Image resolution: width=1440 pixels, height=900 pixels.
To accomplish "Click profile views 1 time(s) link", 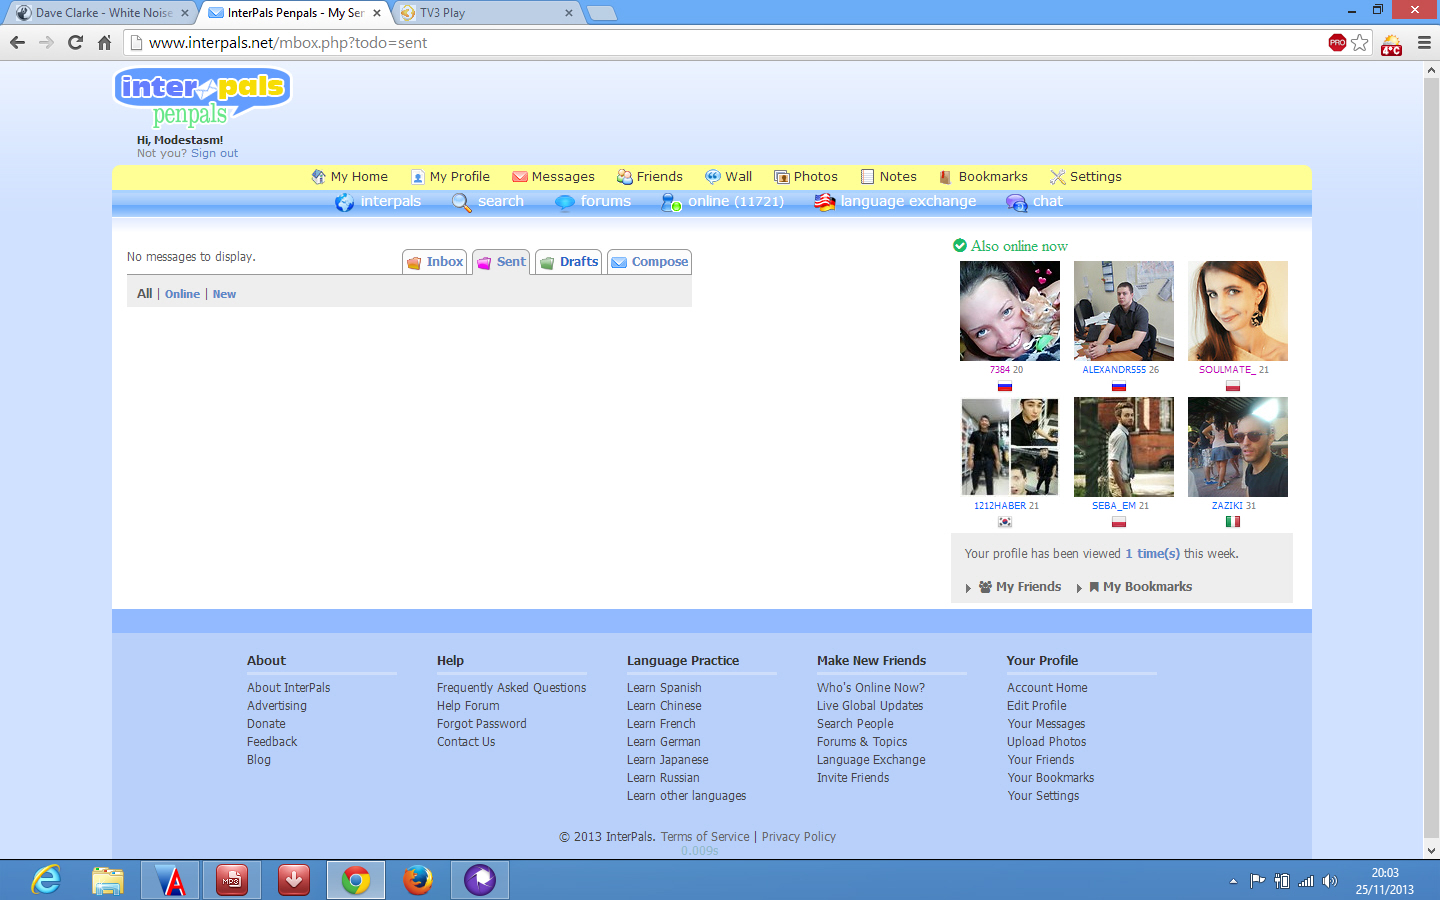I will point(1152,554).
